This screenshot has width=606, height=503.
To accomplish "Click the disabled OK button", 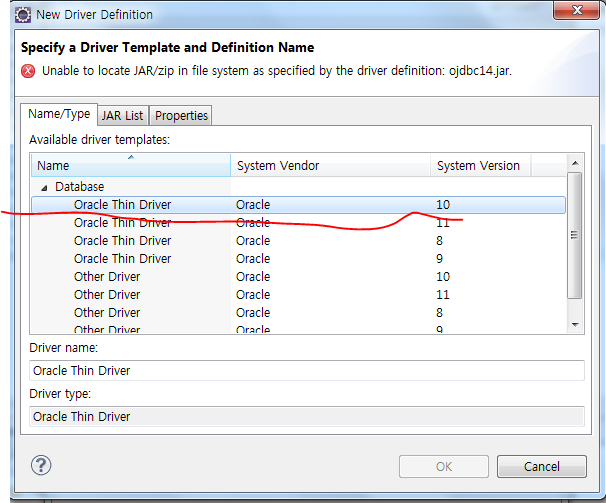I will (x=444, y=467).
